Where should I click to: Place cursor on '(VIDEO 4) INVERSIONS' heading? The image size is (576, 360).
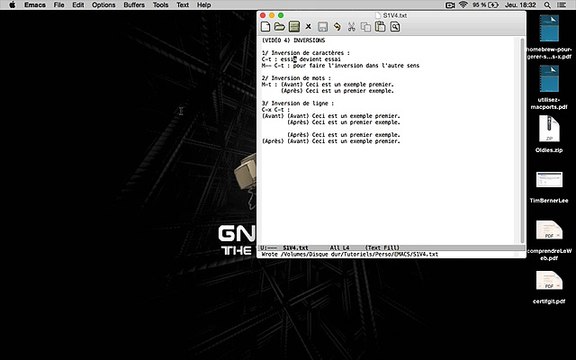[x=293, y=40]
